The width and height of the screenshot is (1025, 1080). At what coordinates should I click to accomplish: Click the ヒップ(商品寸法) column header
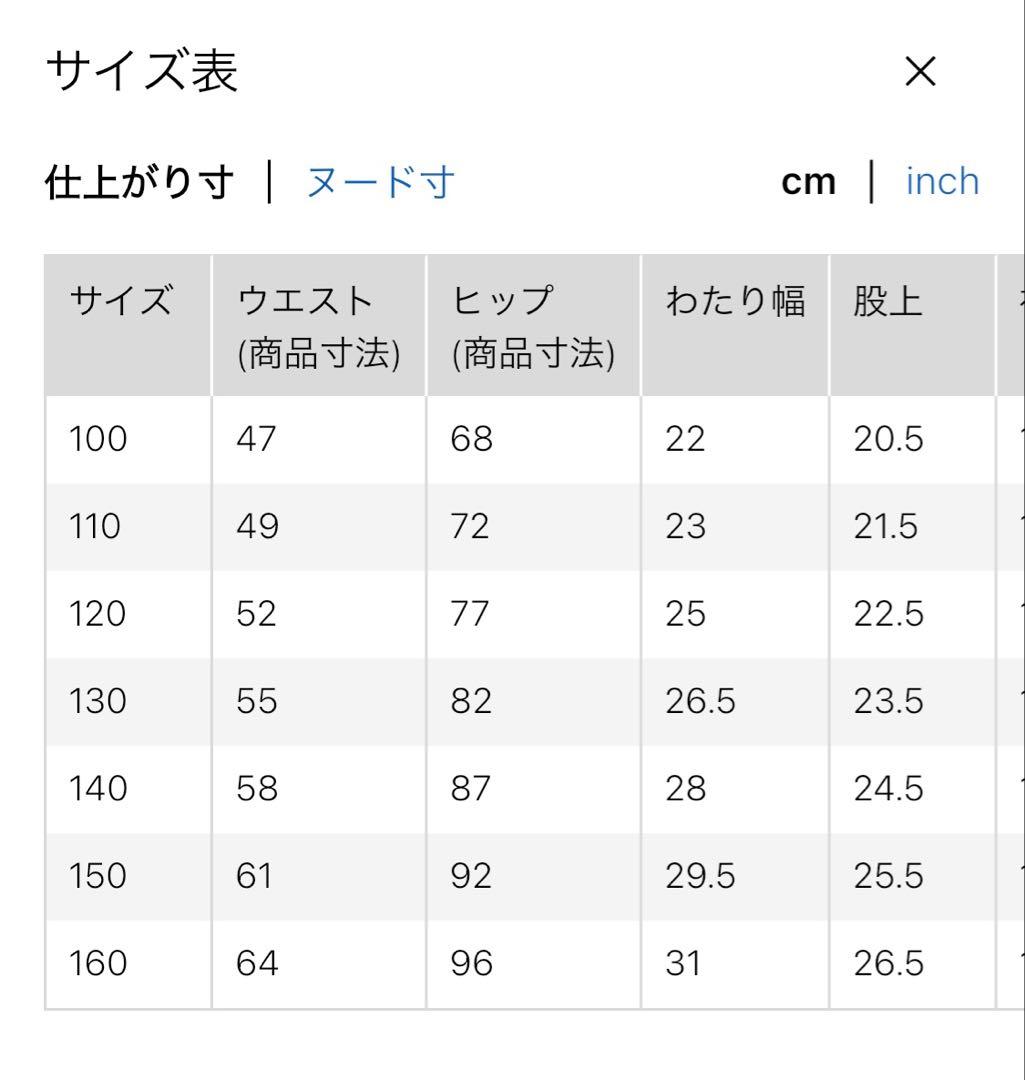coord(533,327)
